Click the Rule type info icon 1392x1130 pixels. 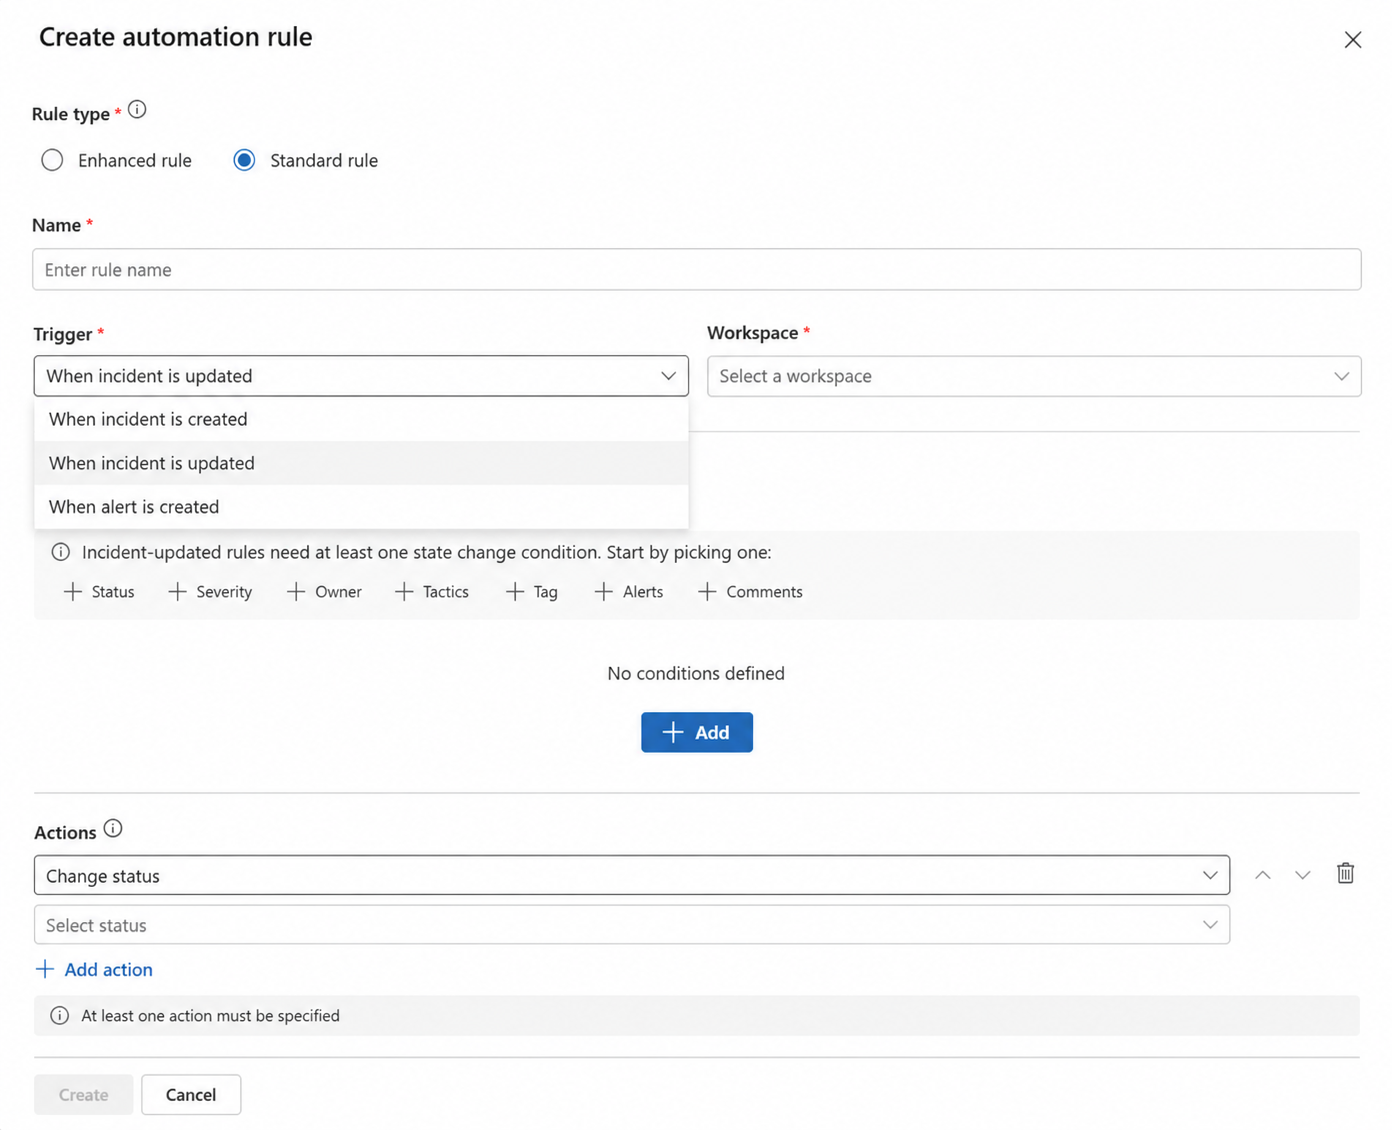(137, 110)
